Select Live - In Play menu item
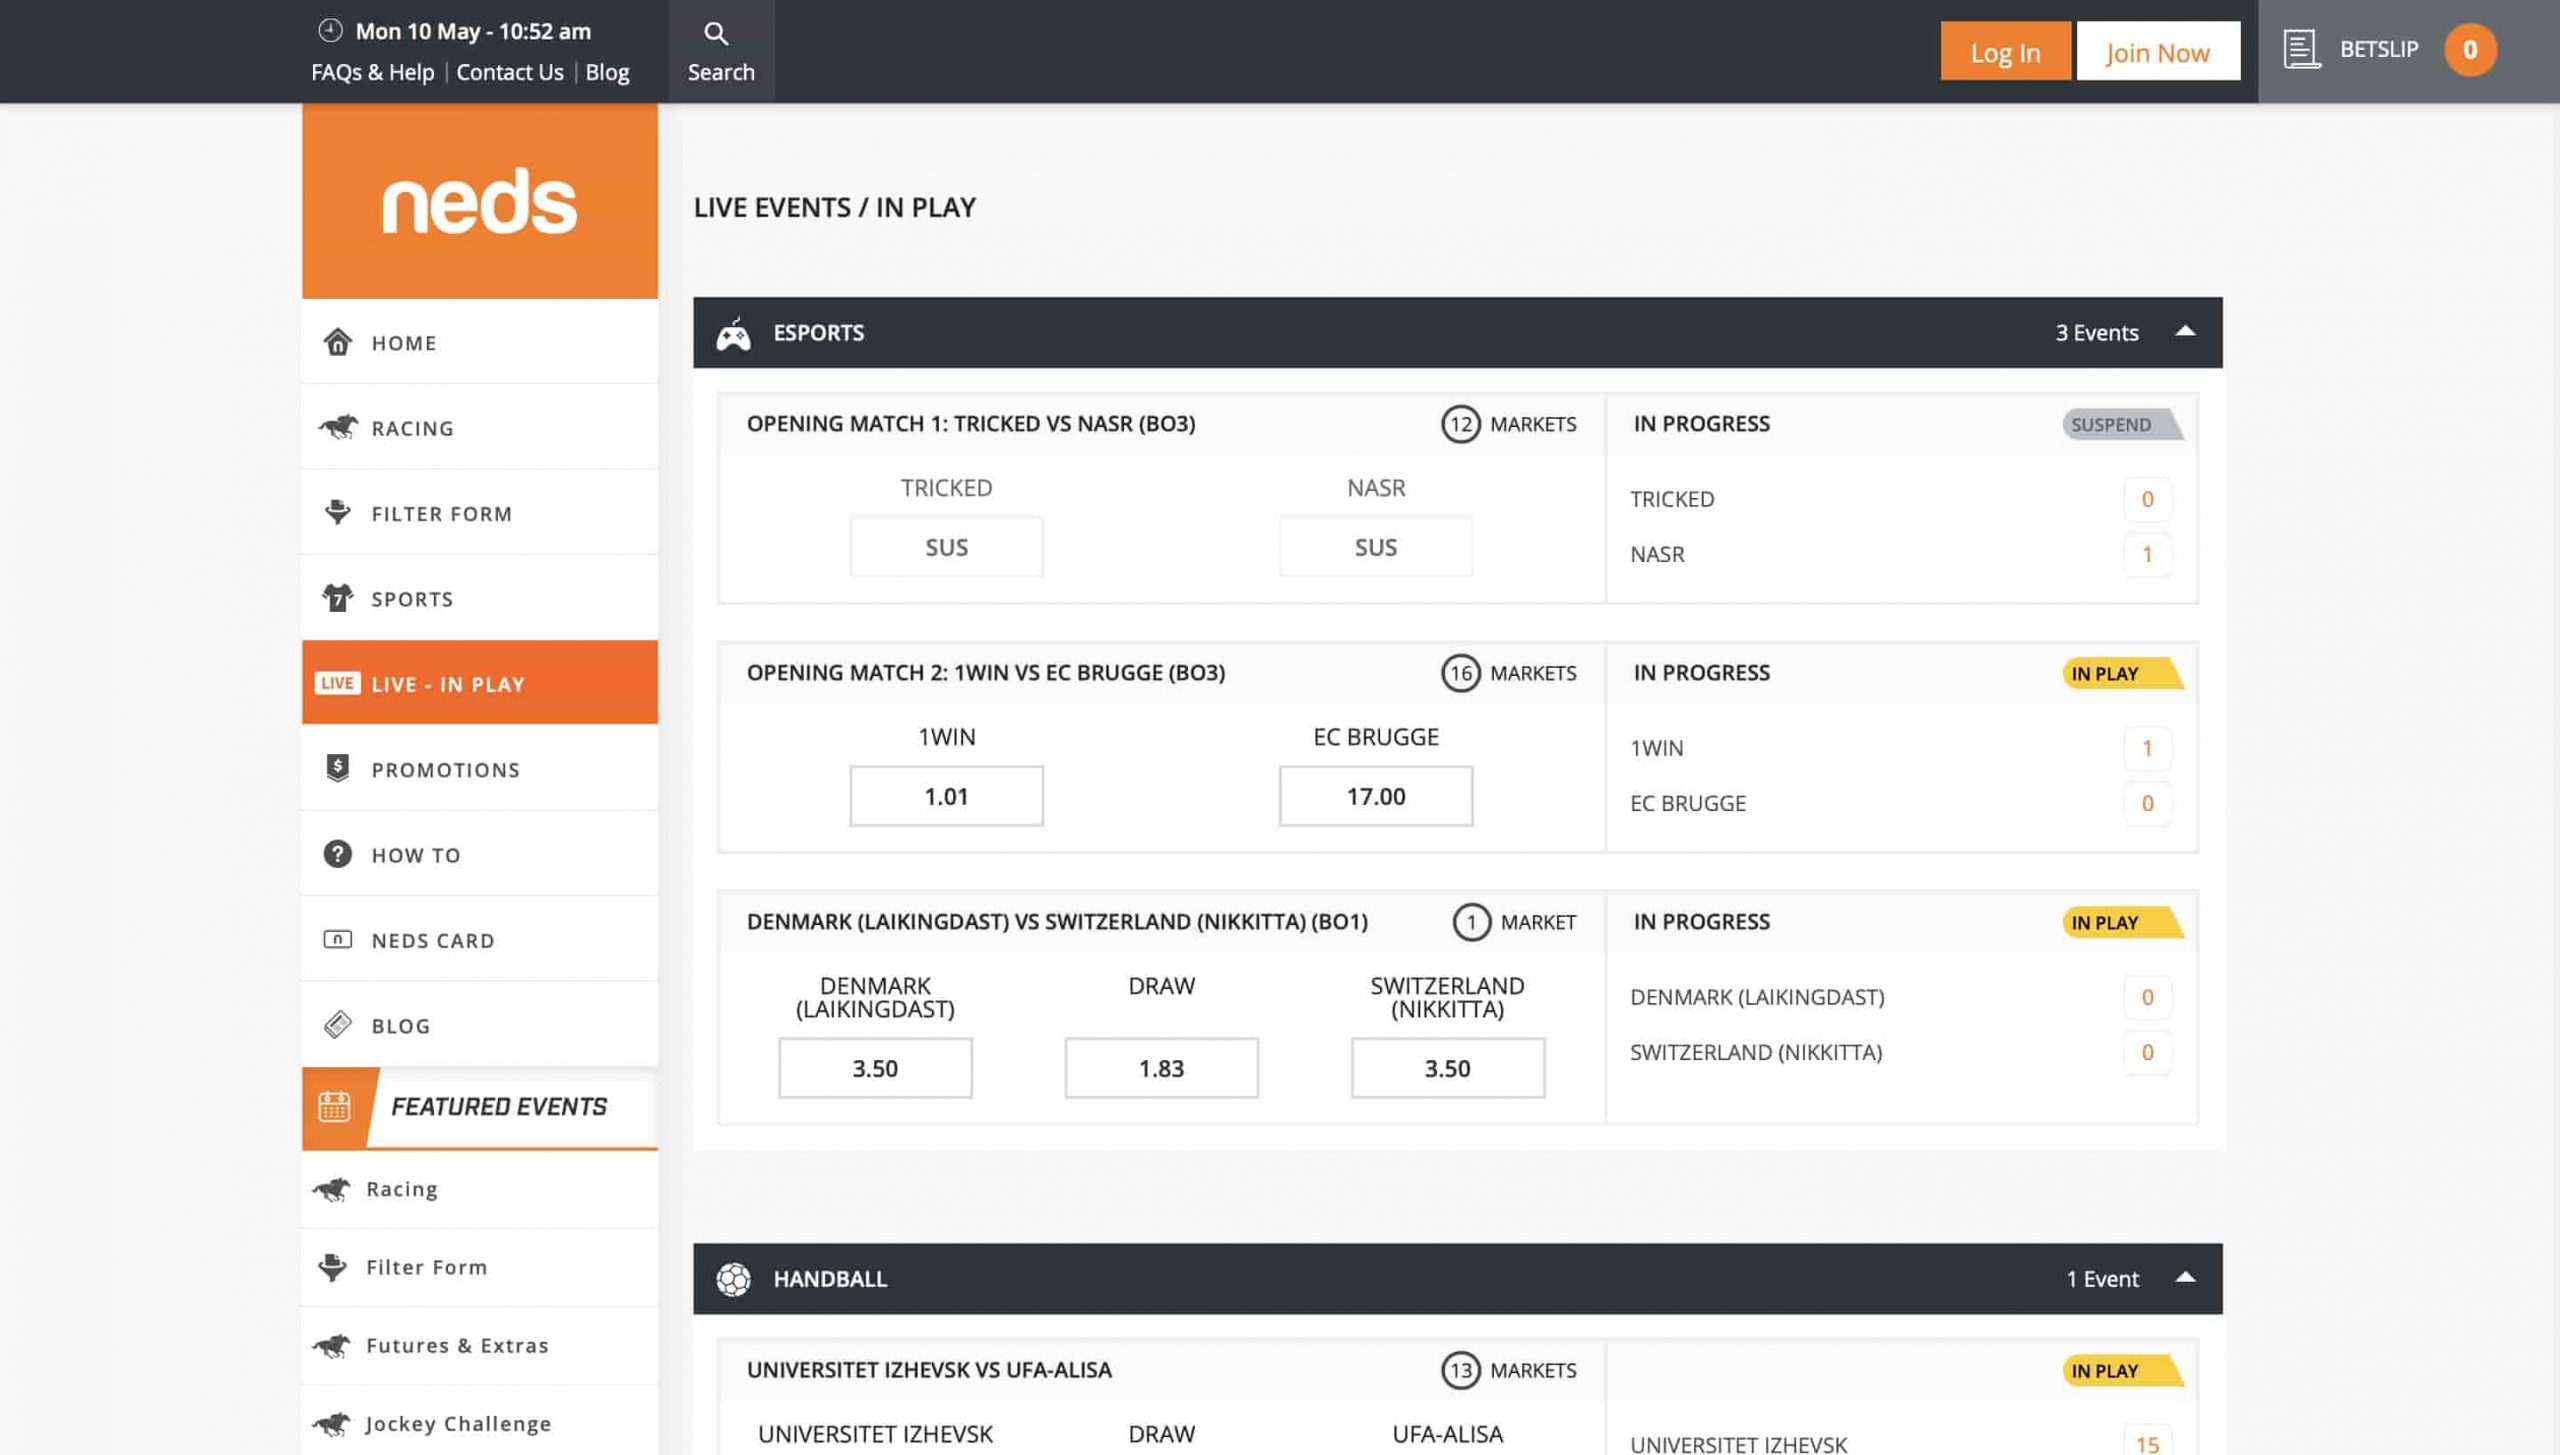Screen dimensions: 2560x1455 click(x=480, y=683)
